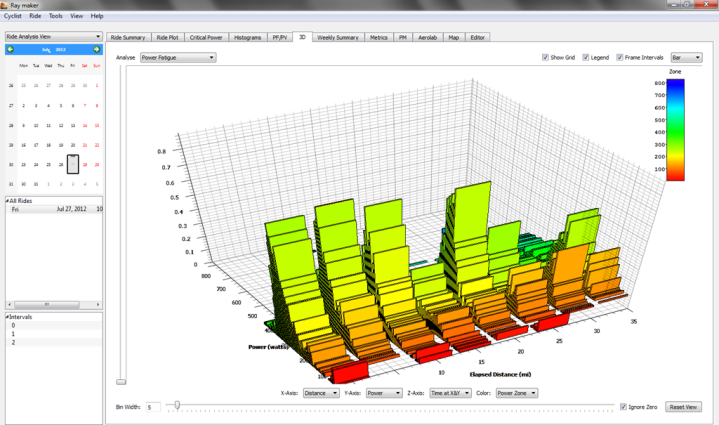Switch to the Editor tab
Screen dimensions: 719x425
point(477,38)
